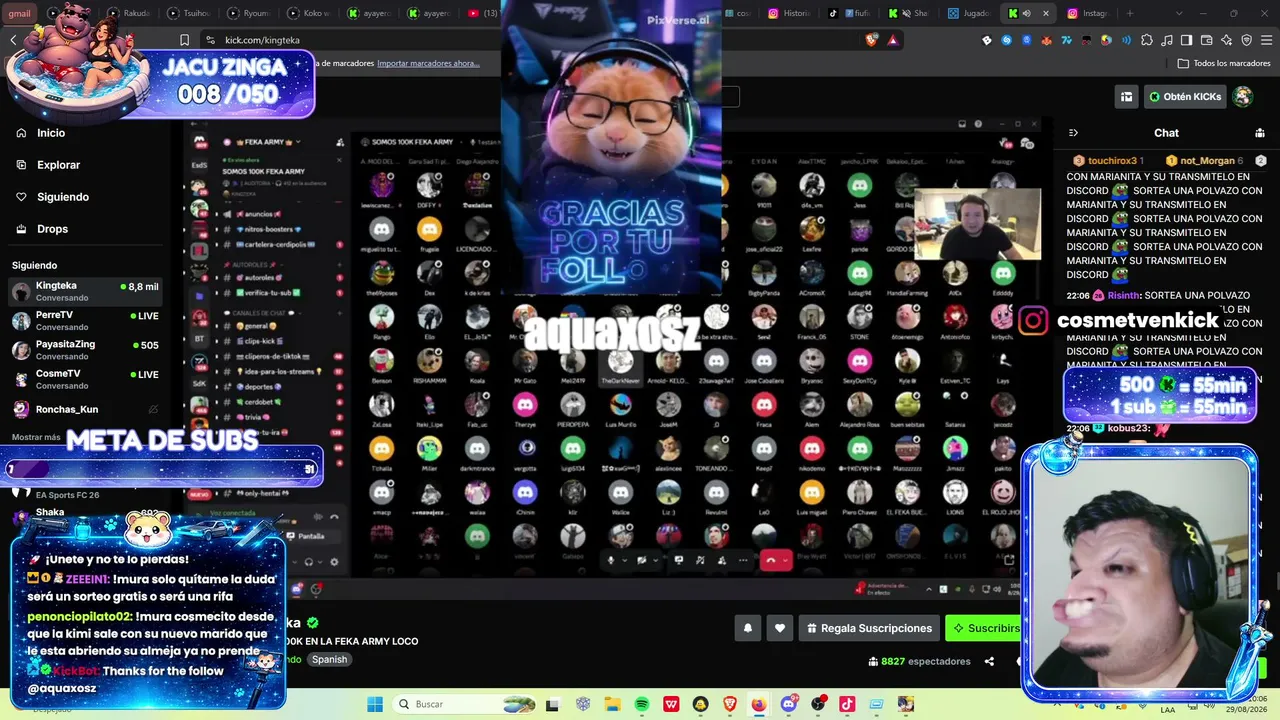Image resolution: width=1280 pixels, height=720 pixels.
Task: Open Firefox from the taskbar
Action: click(759, 704)
